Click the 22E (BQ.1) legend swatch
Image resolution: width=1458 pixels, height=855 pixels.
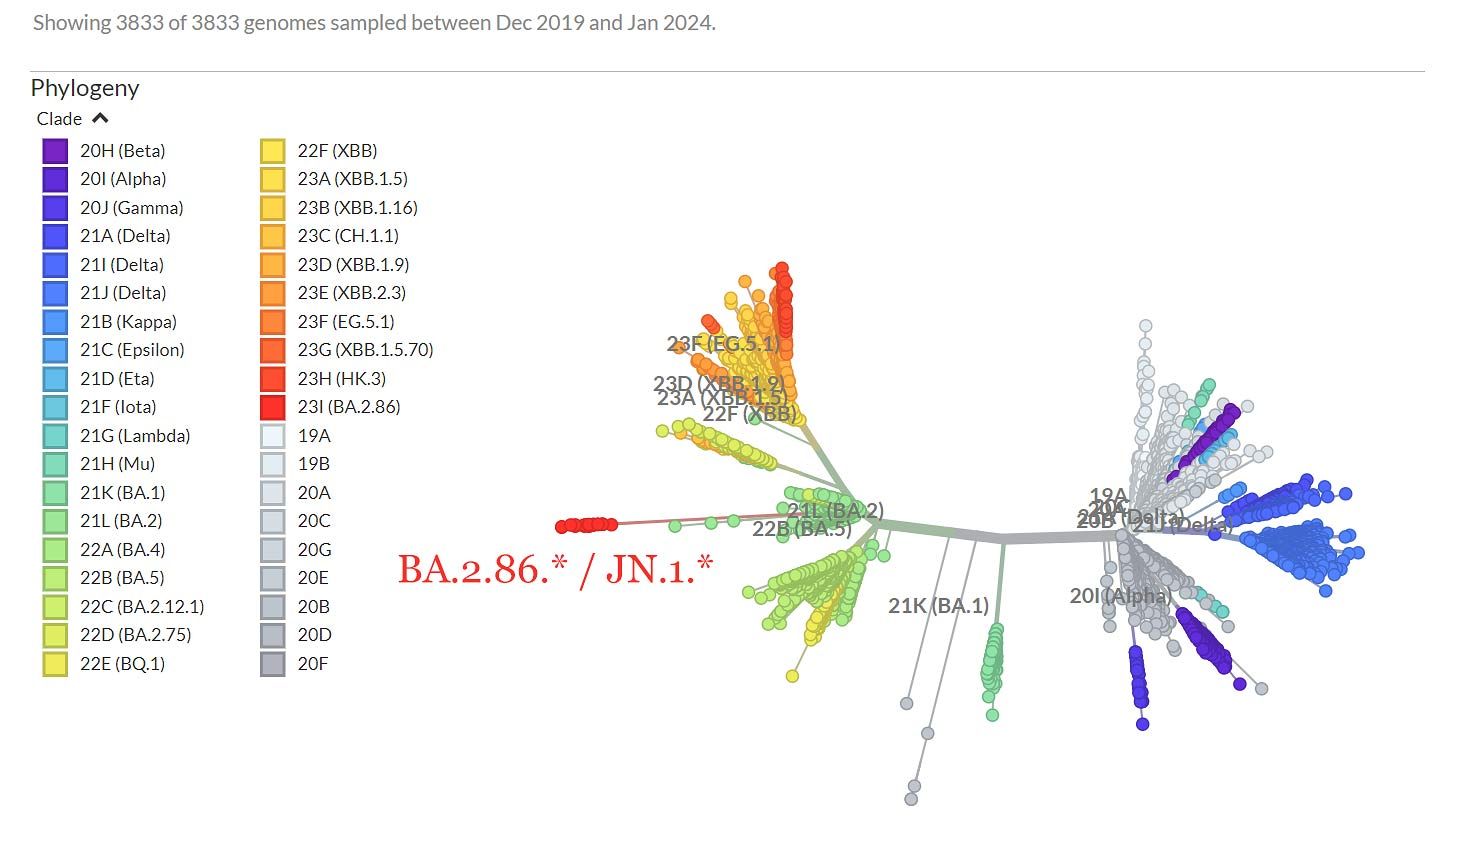pyautogui.click(x=55, y=664)
